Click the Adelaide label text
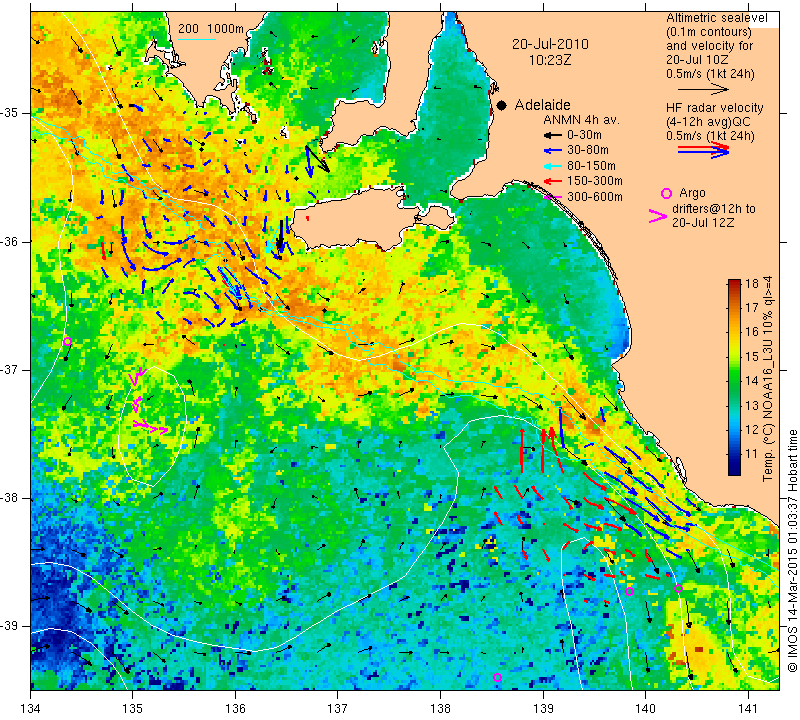 542,105
